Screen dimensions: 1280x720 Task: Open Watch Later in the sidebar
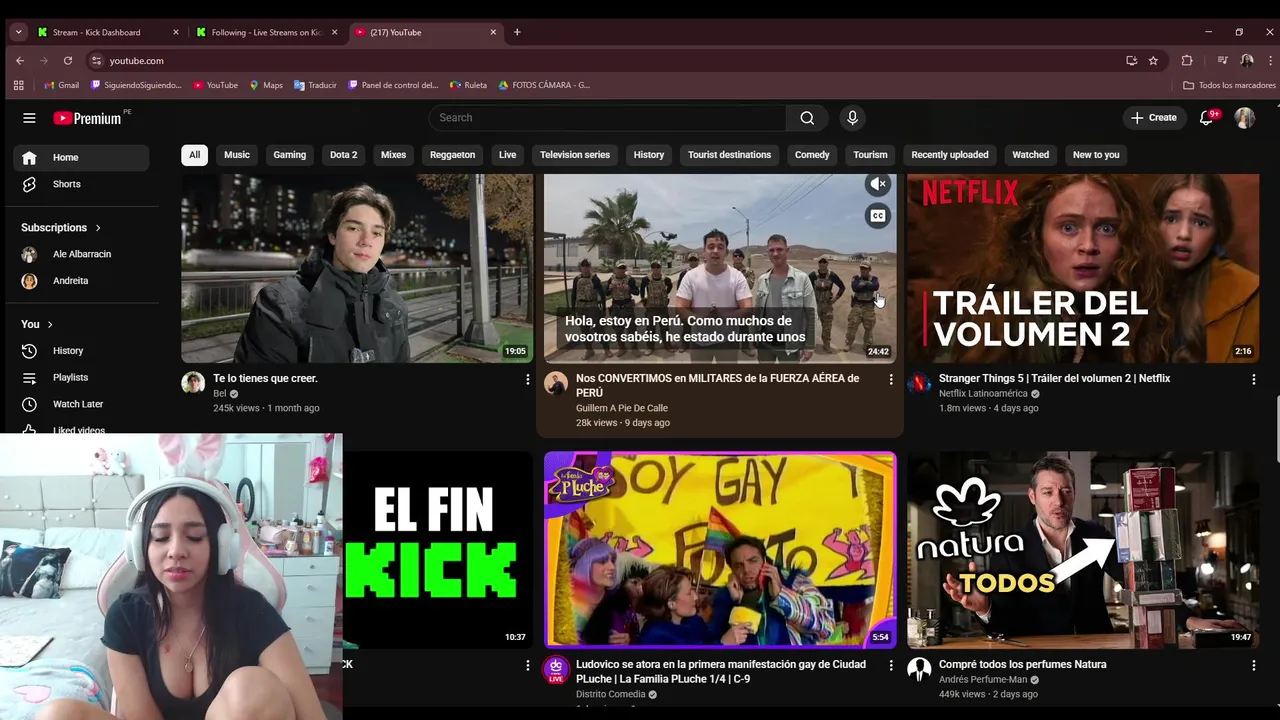click(81, 404)
